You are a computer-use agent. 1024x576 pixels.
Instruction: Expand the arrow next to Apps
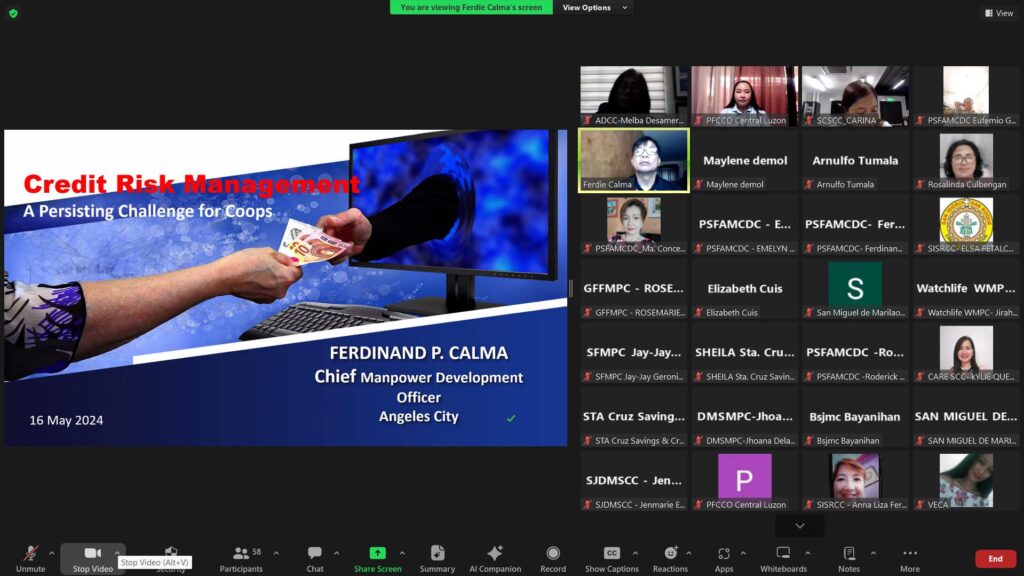click(x=743, y=553)
